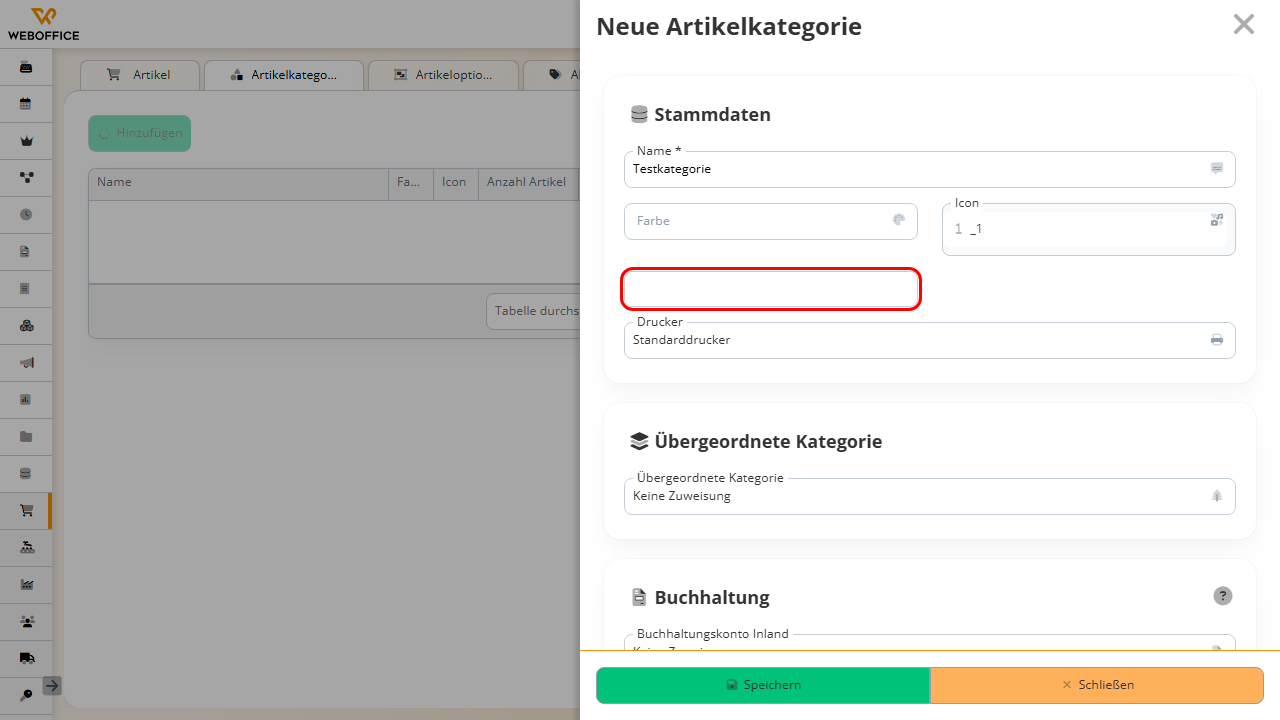Open the inbox drawer icon in sidebar
1280x720 pixels.
pyautogui.click(x=26, y=67)
